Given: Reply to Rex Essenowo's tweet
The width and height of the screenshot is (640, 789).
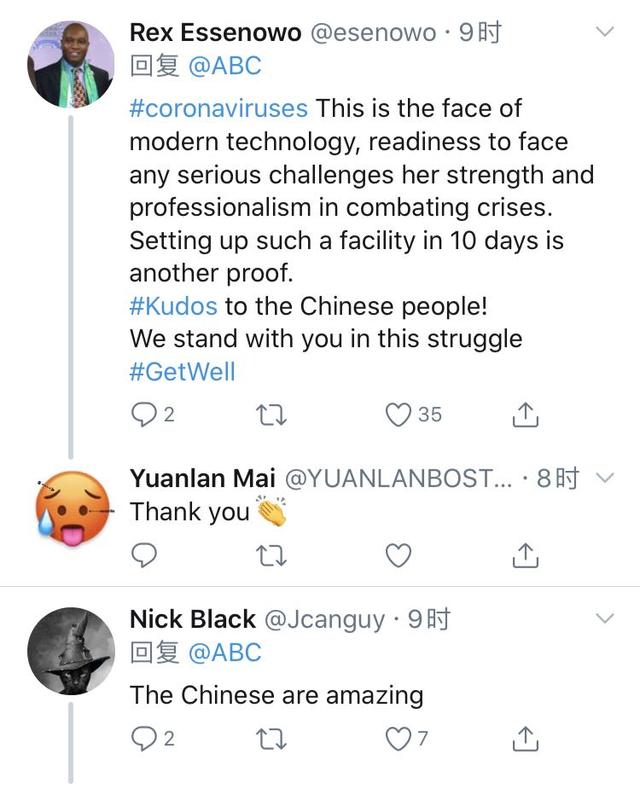Looking at the screenshot, I should pos(145,413).
